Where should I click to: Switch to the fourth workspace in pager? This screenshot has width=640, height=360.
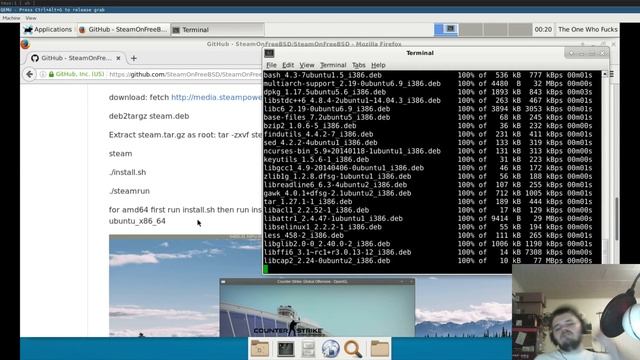click(520, 29)
